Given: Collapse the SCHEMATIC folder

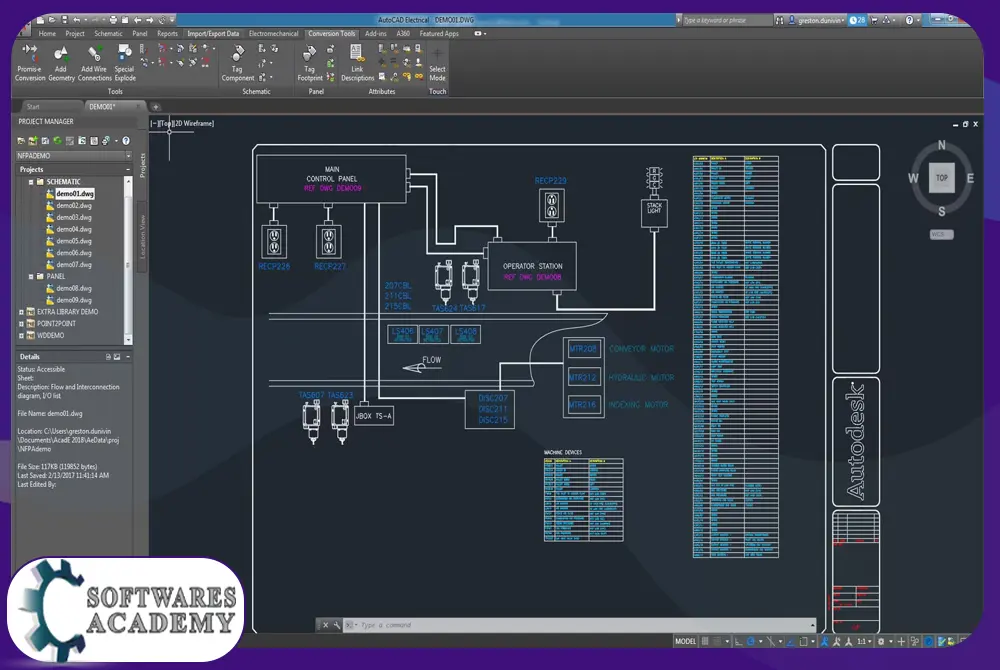Looking at the screenshot, I should click(x=31, y=182).
